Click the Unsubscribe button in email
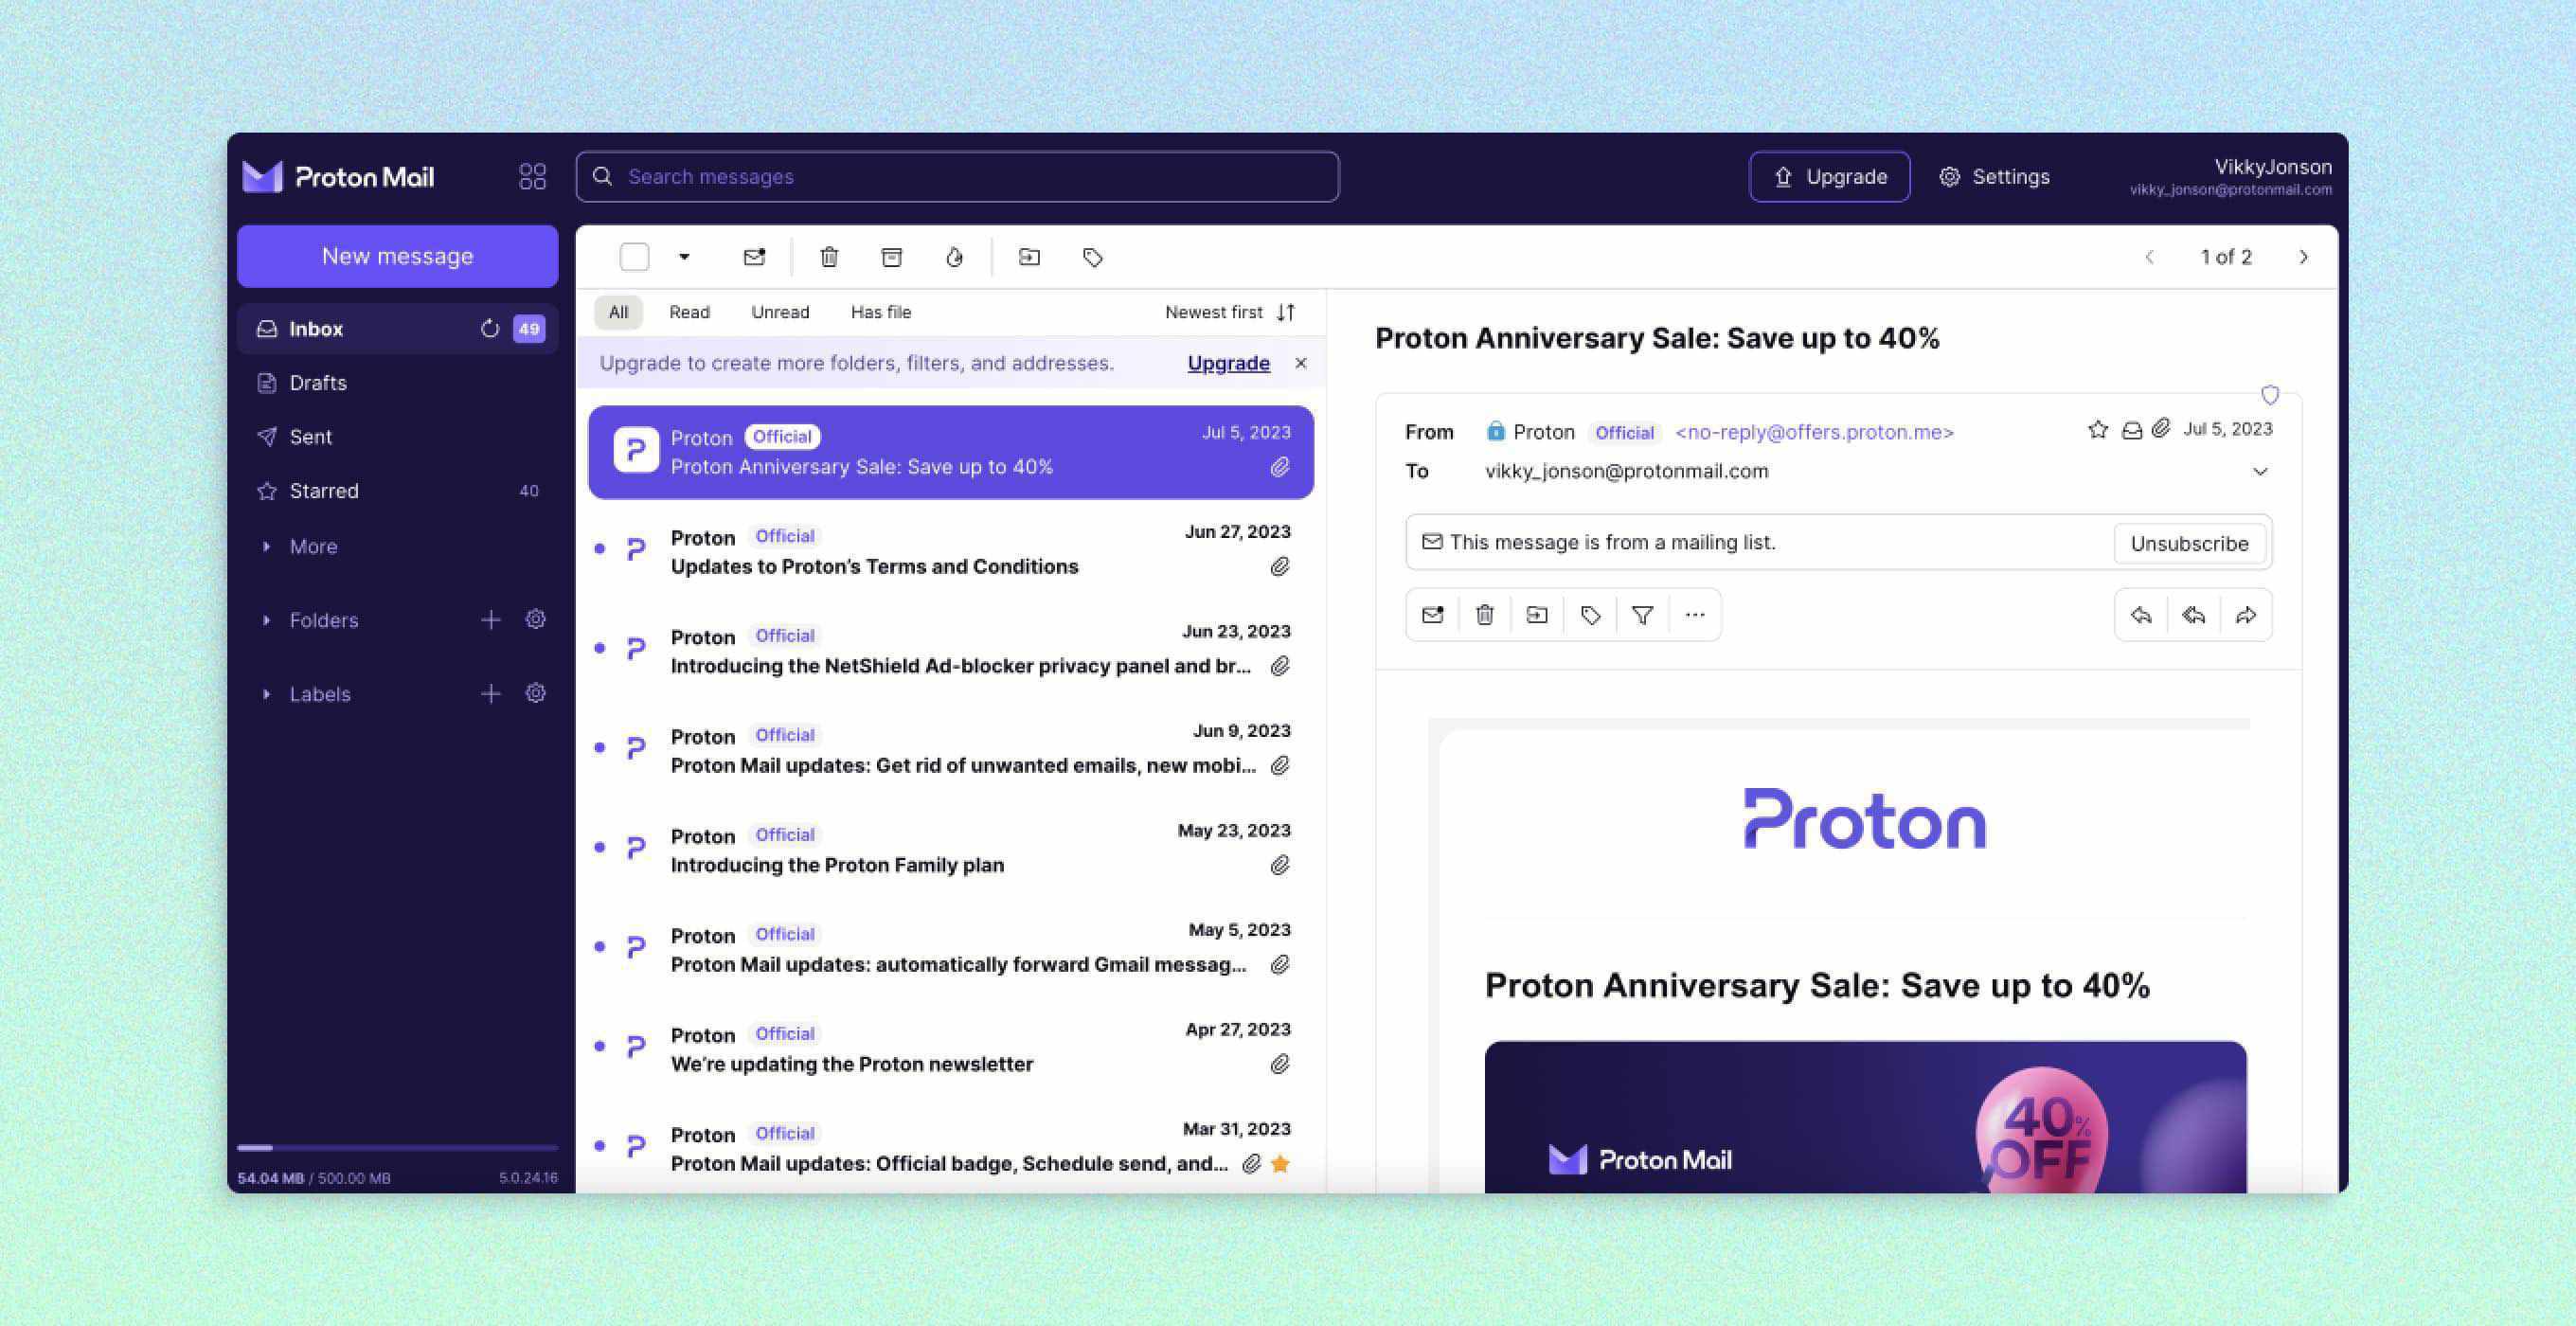The width and height of the screenshot is (2576, 1326). 2189,541
